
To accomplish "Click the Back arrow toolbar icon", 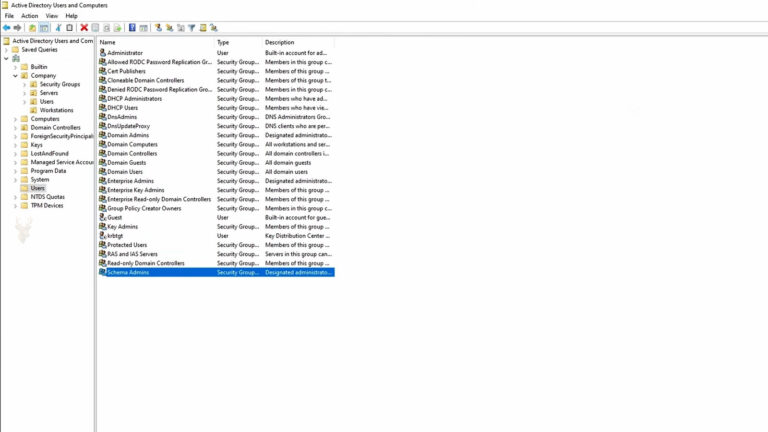I will click(x=7, y=28).
